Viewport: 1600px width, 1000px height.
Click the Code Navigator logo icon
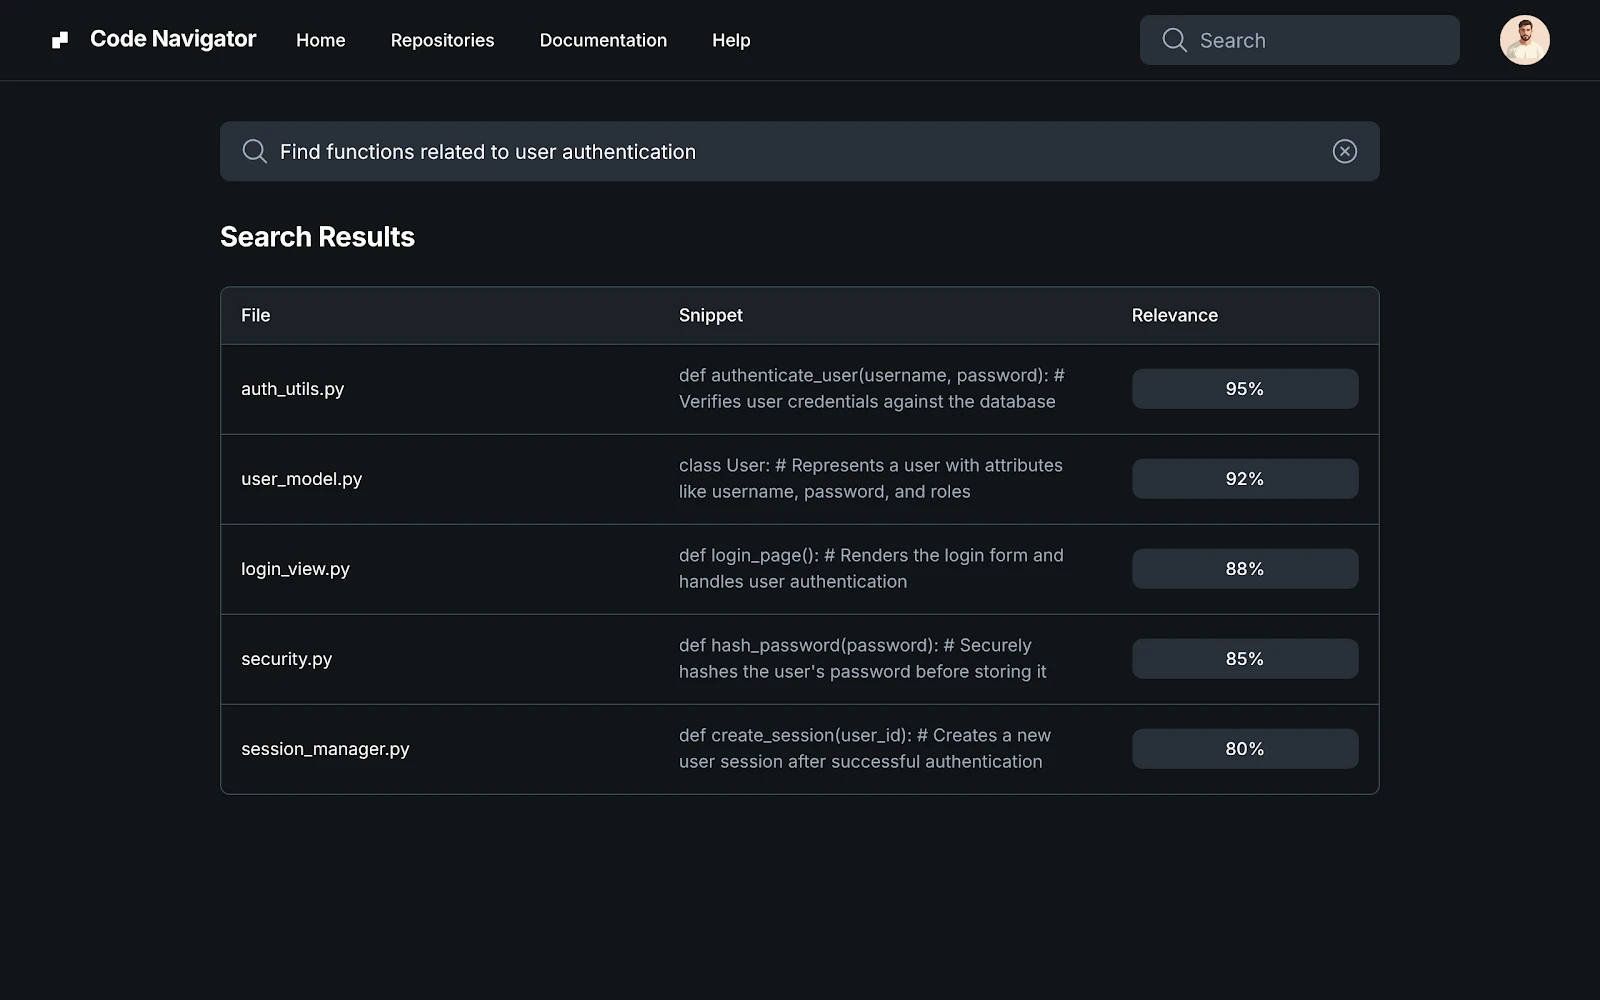pos(60,40)
